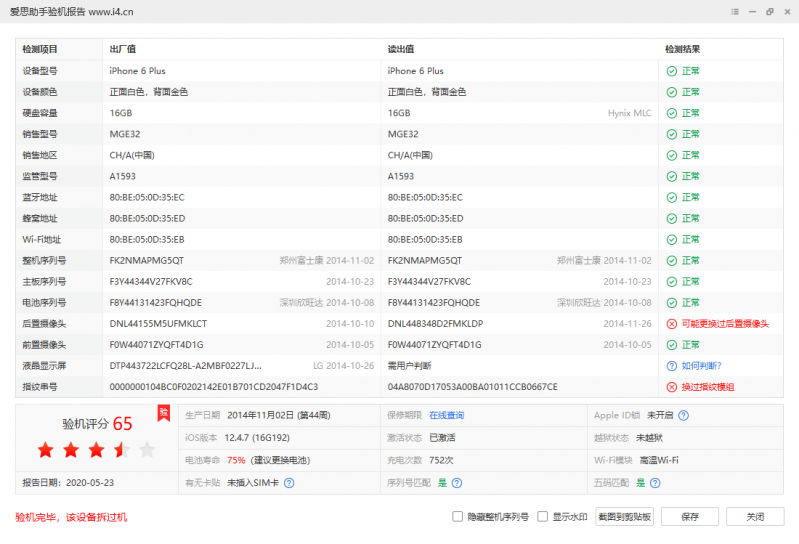
Task: Click the 检测结果 column header
Action: coord(683,49)
